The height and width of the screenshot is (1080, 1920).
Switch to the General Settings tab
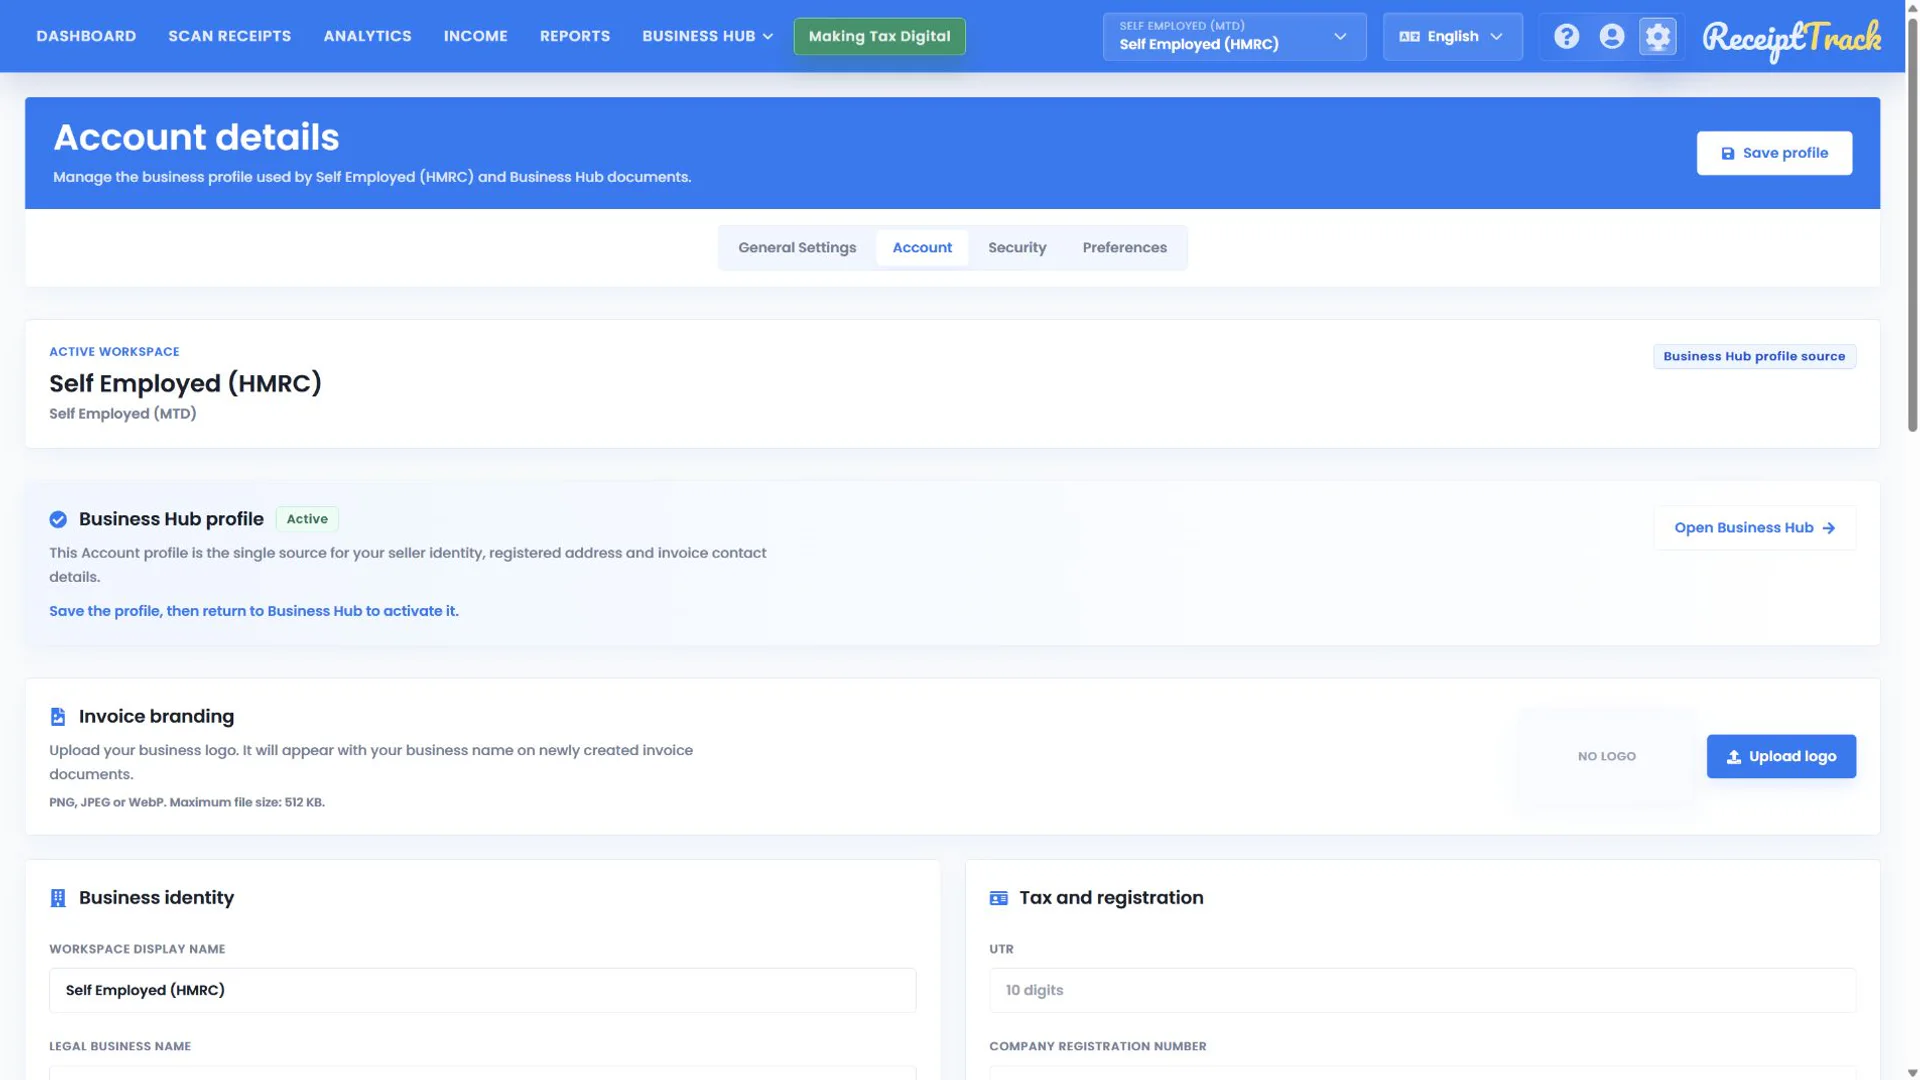point(797,248)
